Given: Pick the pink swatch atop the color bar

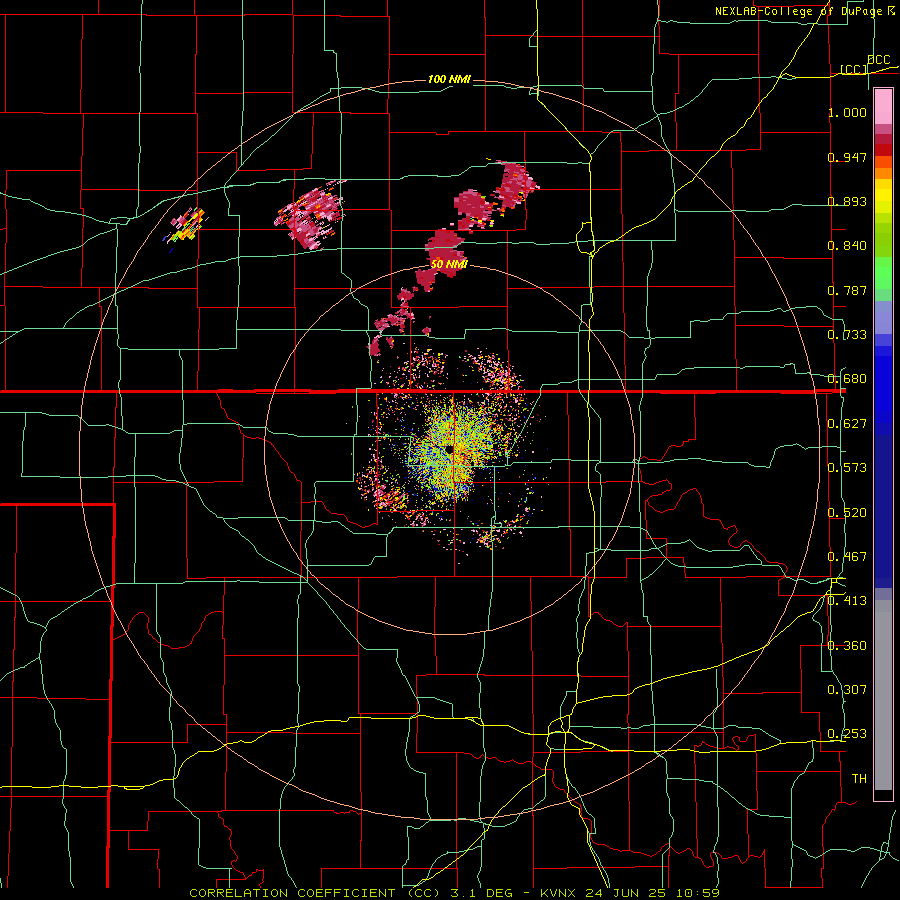Looking at the screenshot, I should (883, 107).
